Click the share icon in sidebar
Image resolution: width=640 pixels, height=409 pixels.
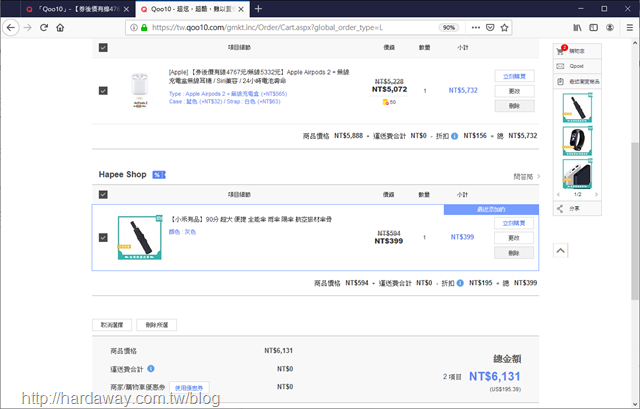(x=560, y=209)
